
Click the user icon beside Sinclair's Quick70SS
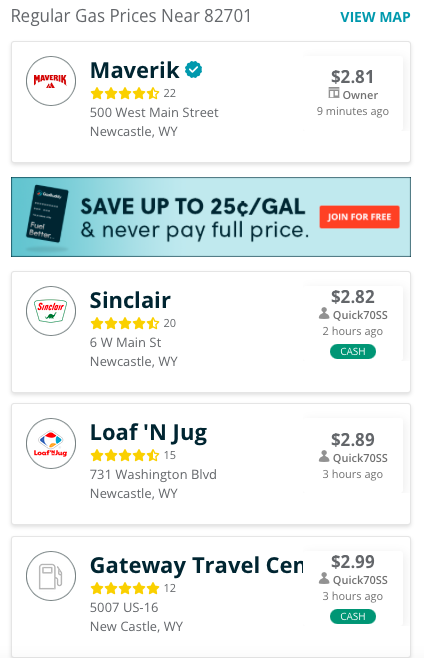click(x=324, y=313)
